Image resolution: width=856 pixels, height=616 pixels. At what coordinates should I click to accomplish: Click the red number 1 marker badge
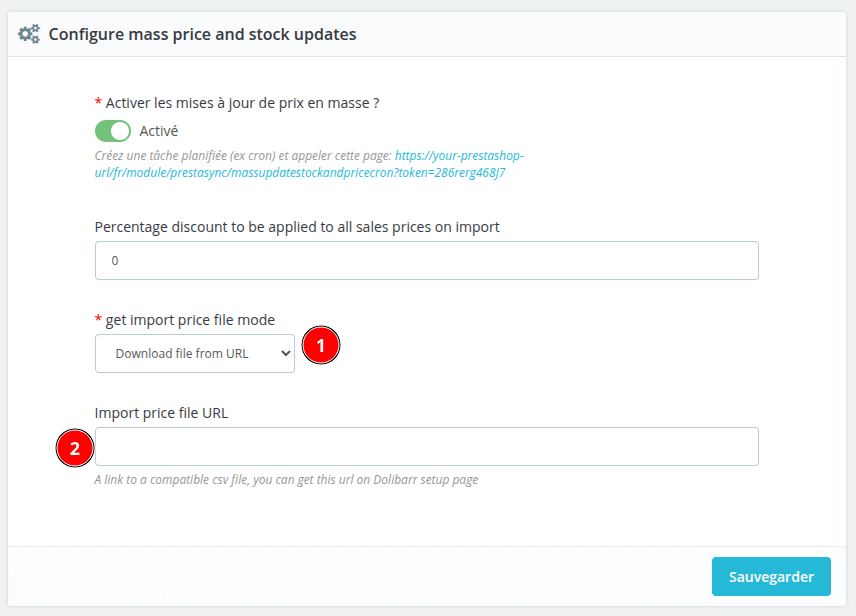click(321, 347)
